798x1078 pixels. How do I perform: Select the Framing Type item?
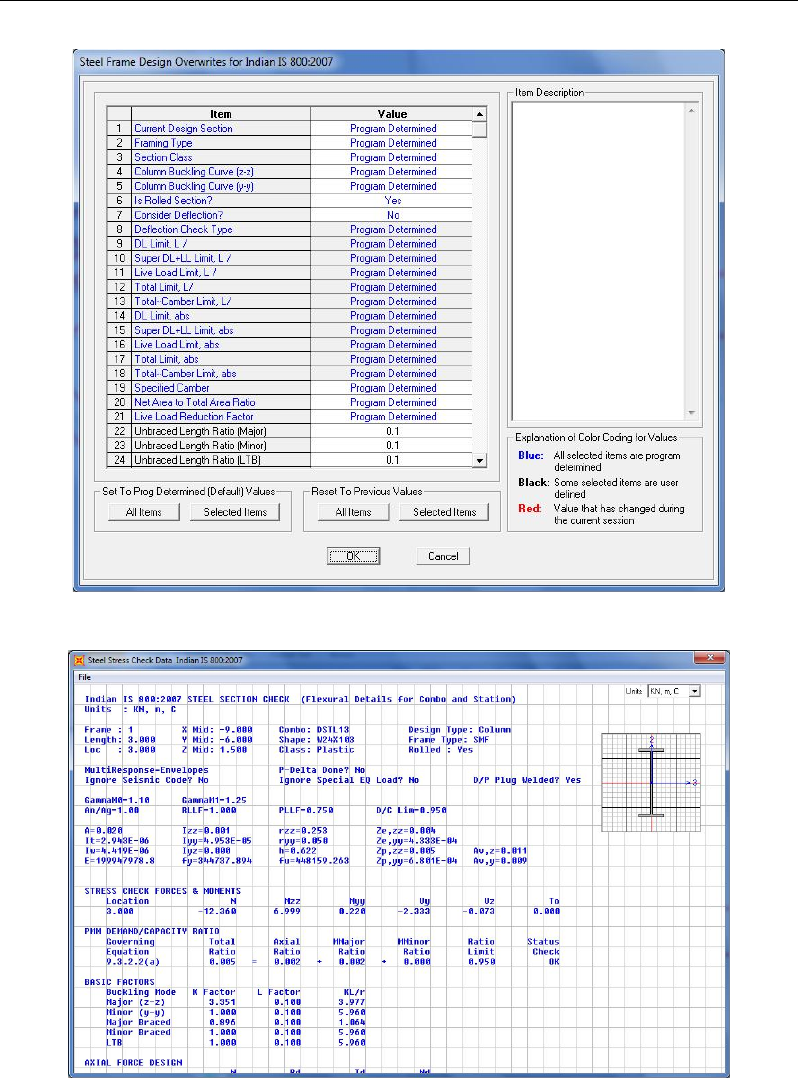click(221, 143)
